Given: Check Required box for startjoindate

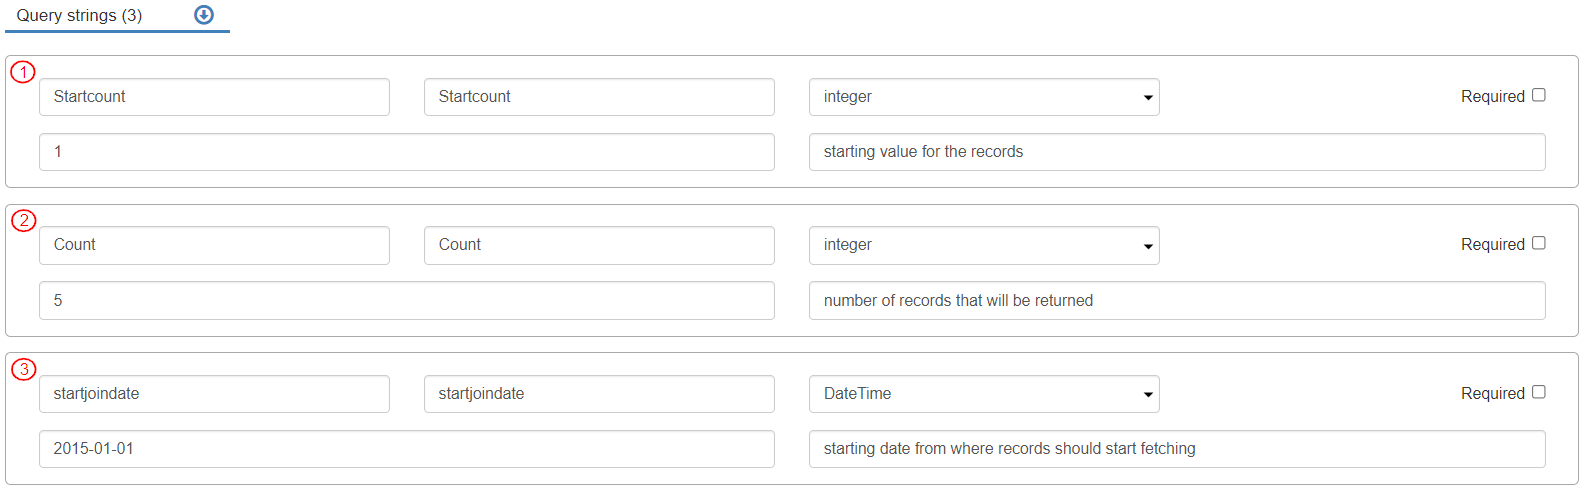Looking at the screenshot, I should (1539, 392).
